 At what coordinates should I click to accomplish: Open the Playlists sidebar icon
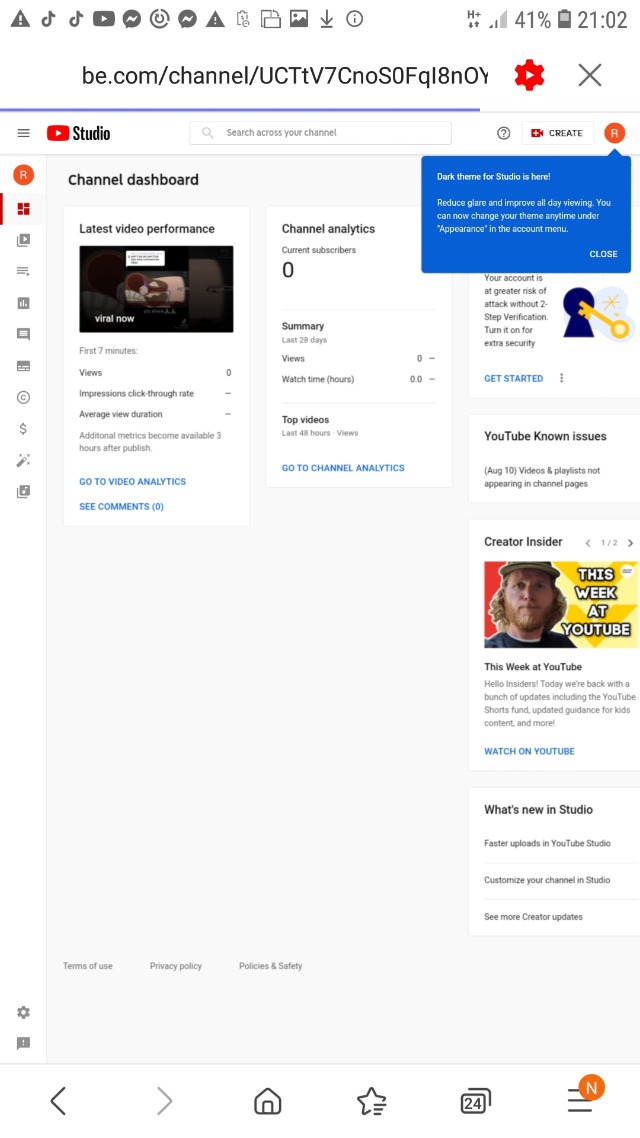(23, 271)
